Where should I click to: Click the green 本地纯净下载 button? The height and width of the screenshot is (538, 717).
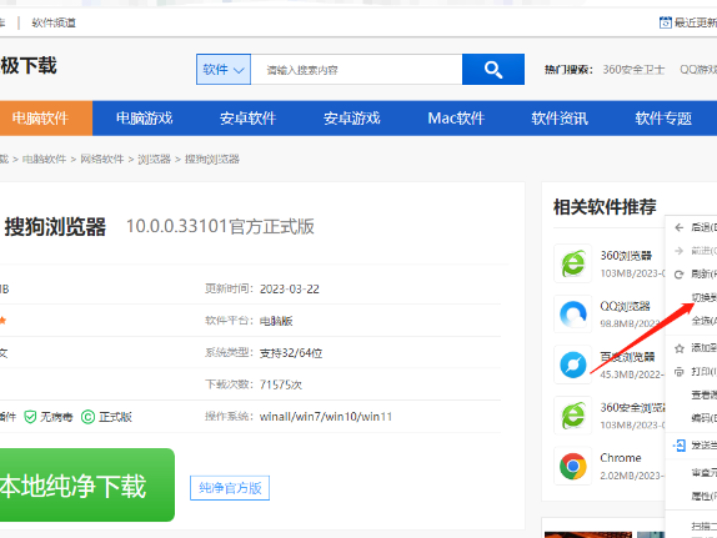87,485
